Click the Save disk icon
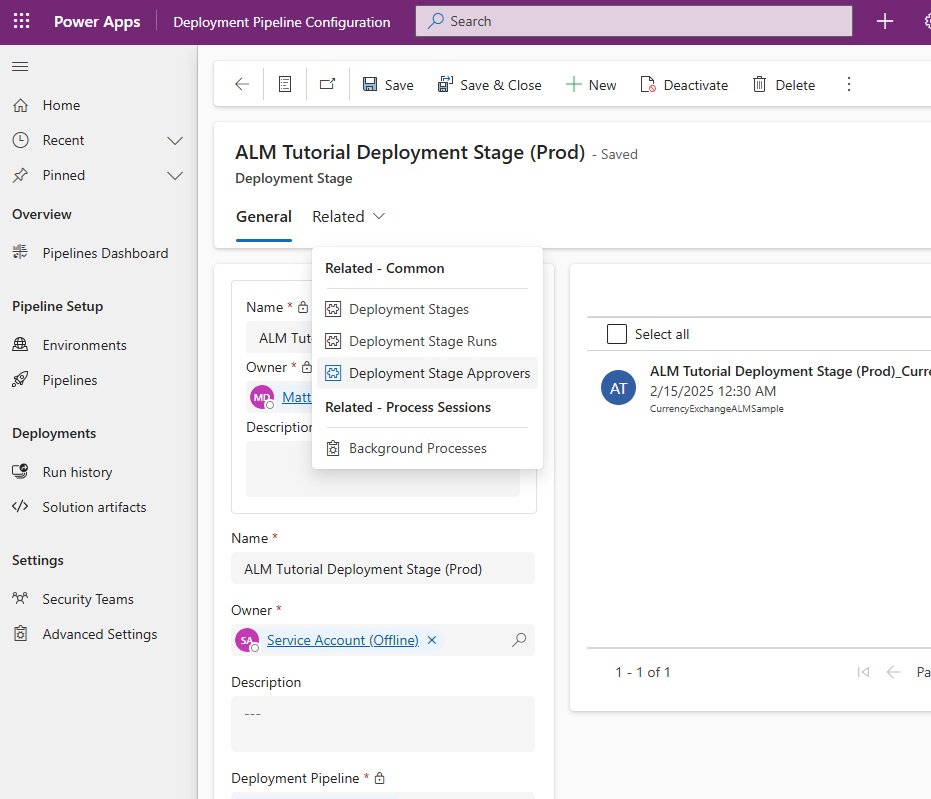The image size is (931, 799). [370, 84]
